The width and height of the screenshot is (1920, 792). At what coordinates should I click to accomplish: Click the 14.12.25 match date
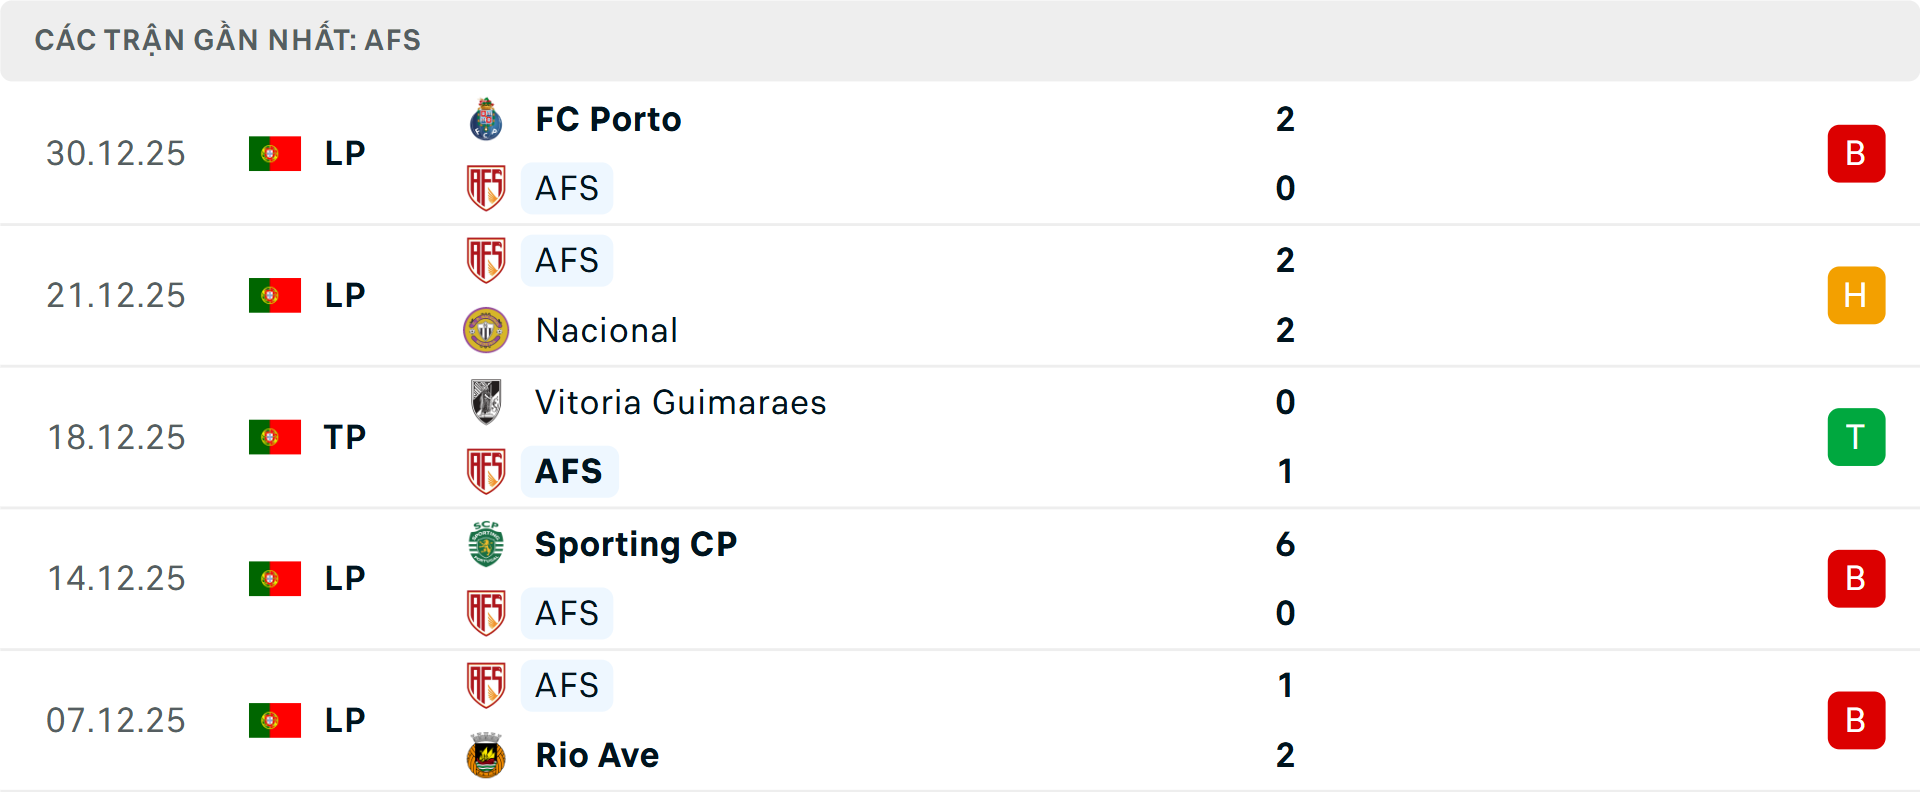coord(116,579)
